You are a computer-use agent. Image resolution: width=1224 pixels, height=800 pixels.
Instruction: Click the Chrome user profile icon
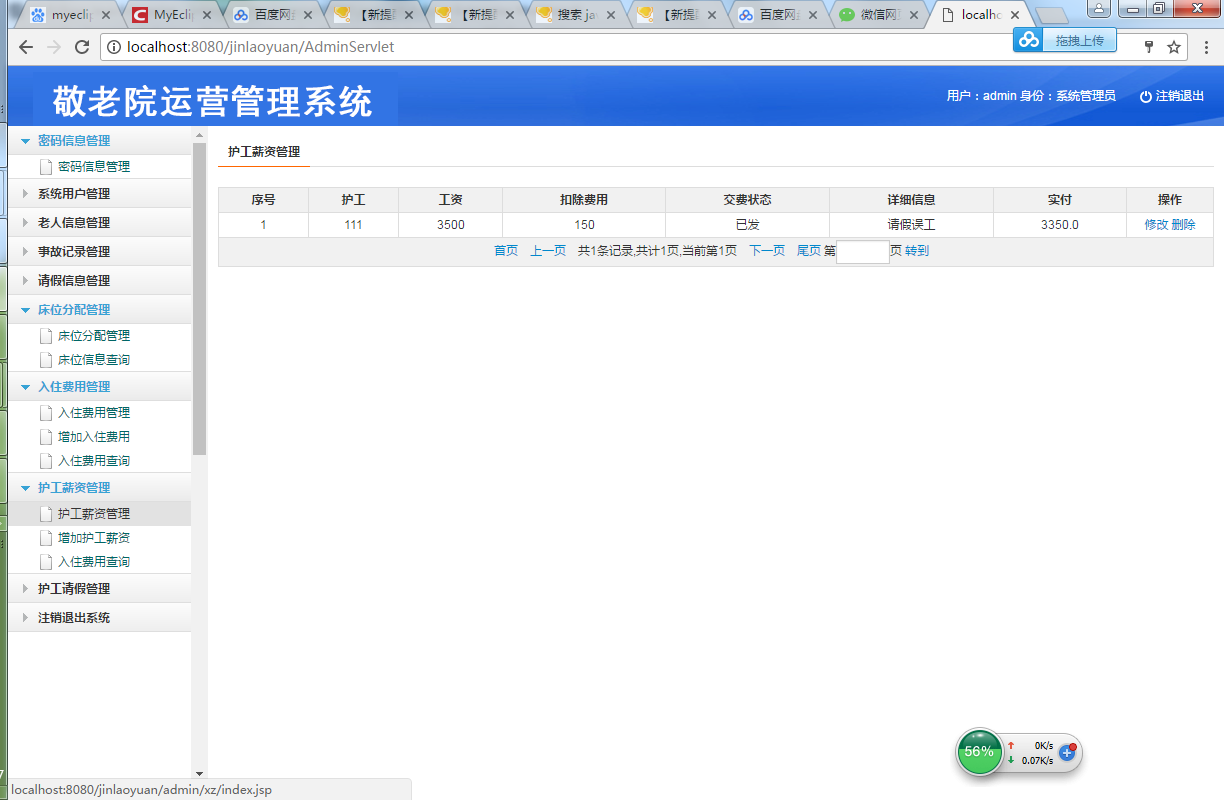[x=1098, y=8]
